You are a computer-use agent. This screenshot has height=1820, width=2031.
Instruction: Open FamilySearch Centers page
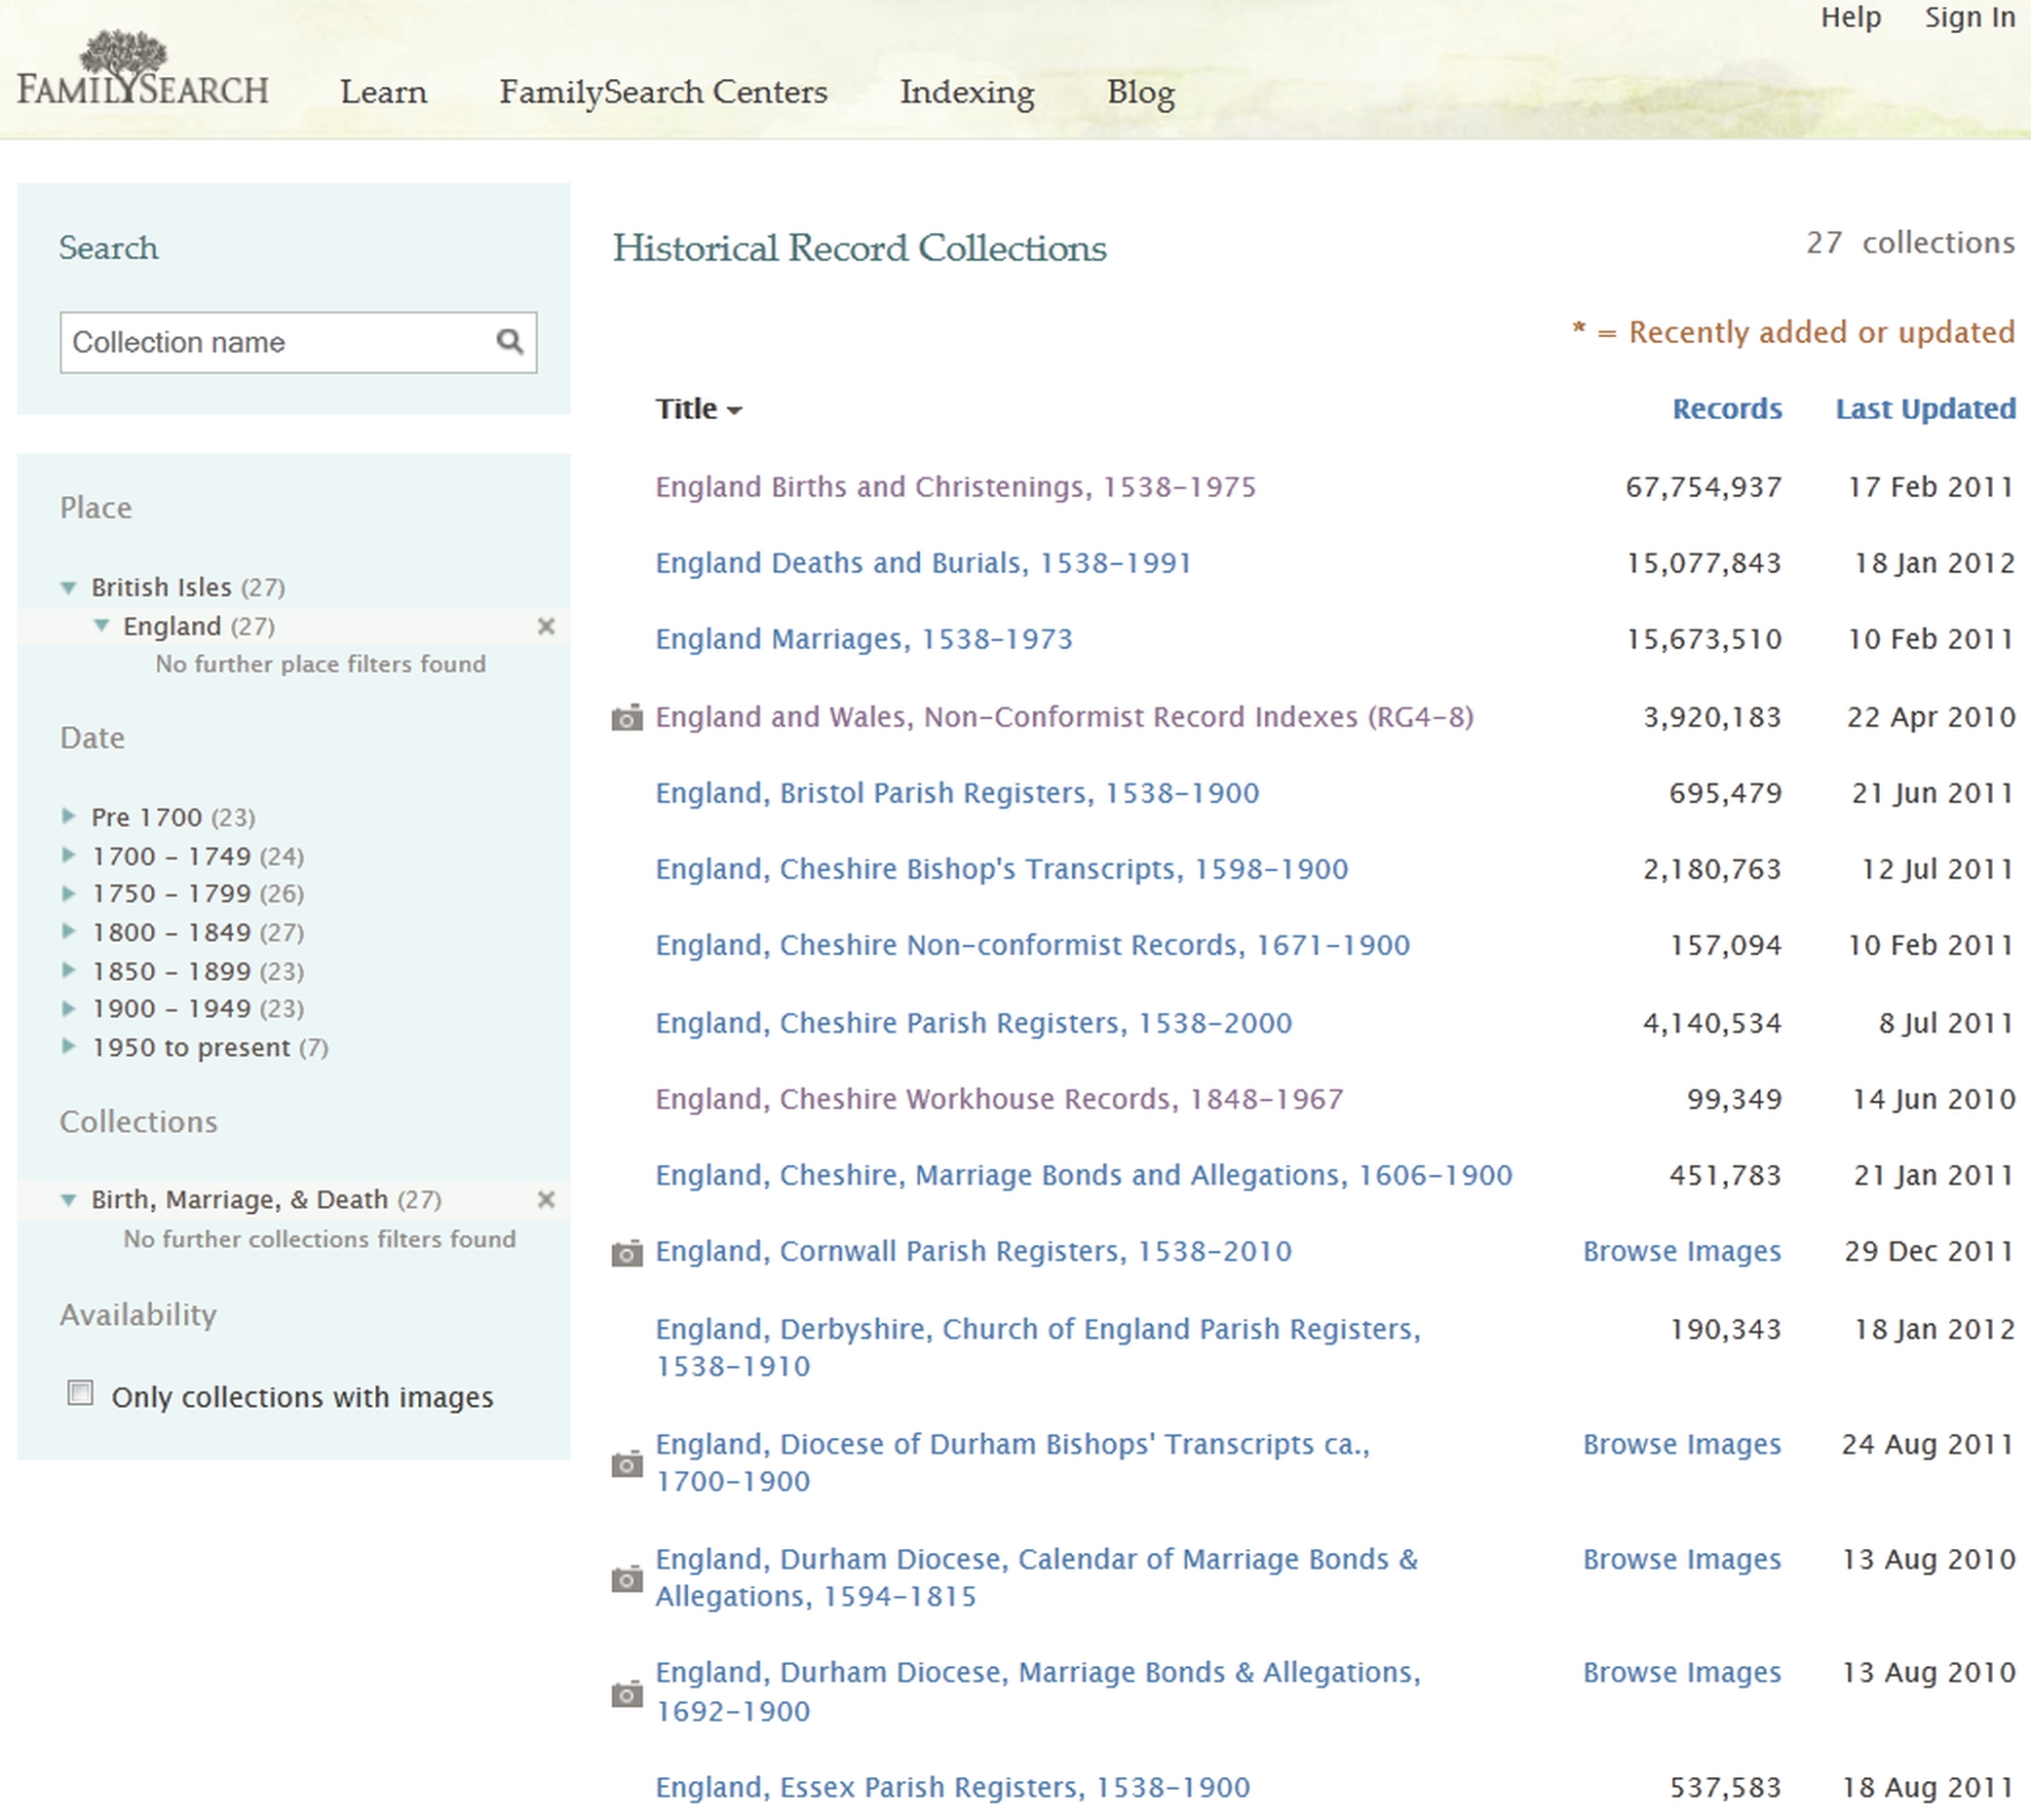(663, 92)
